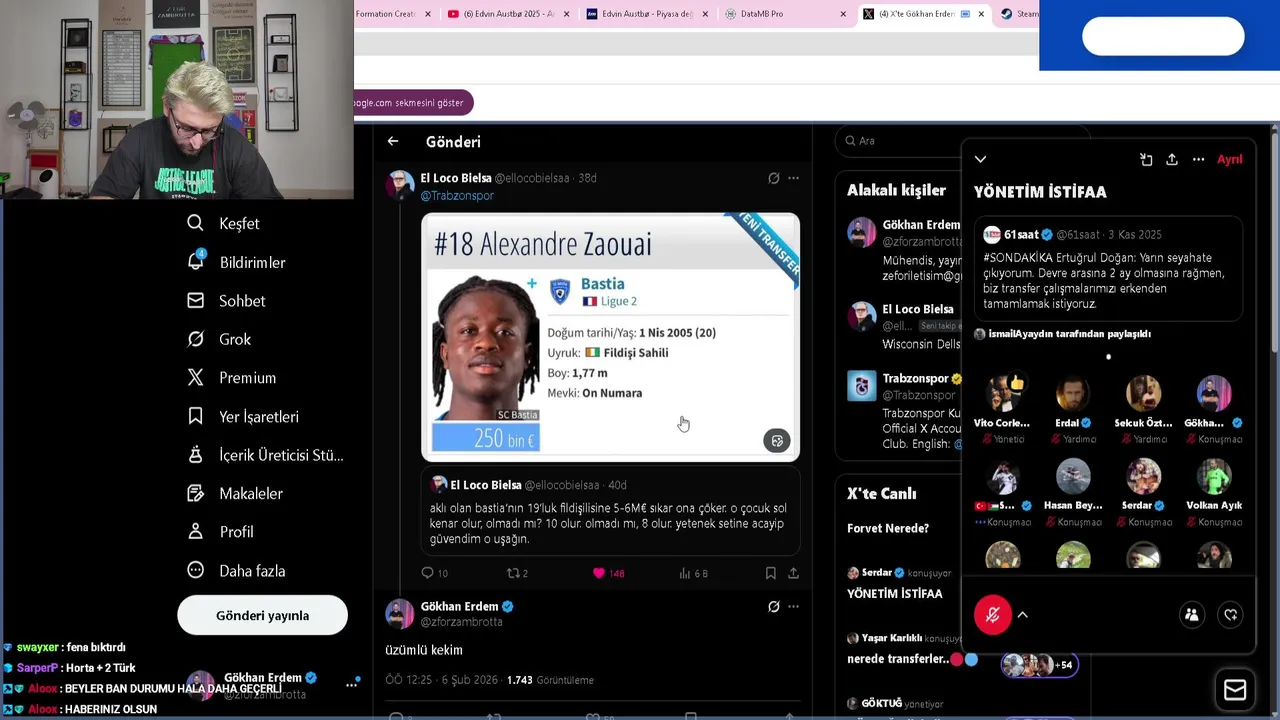Open Selcuk Özt speaker avatar

1143,394
